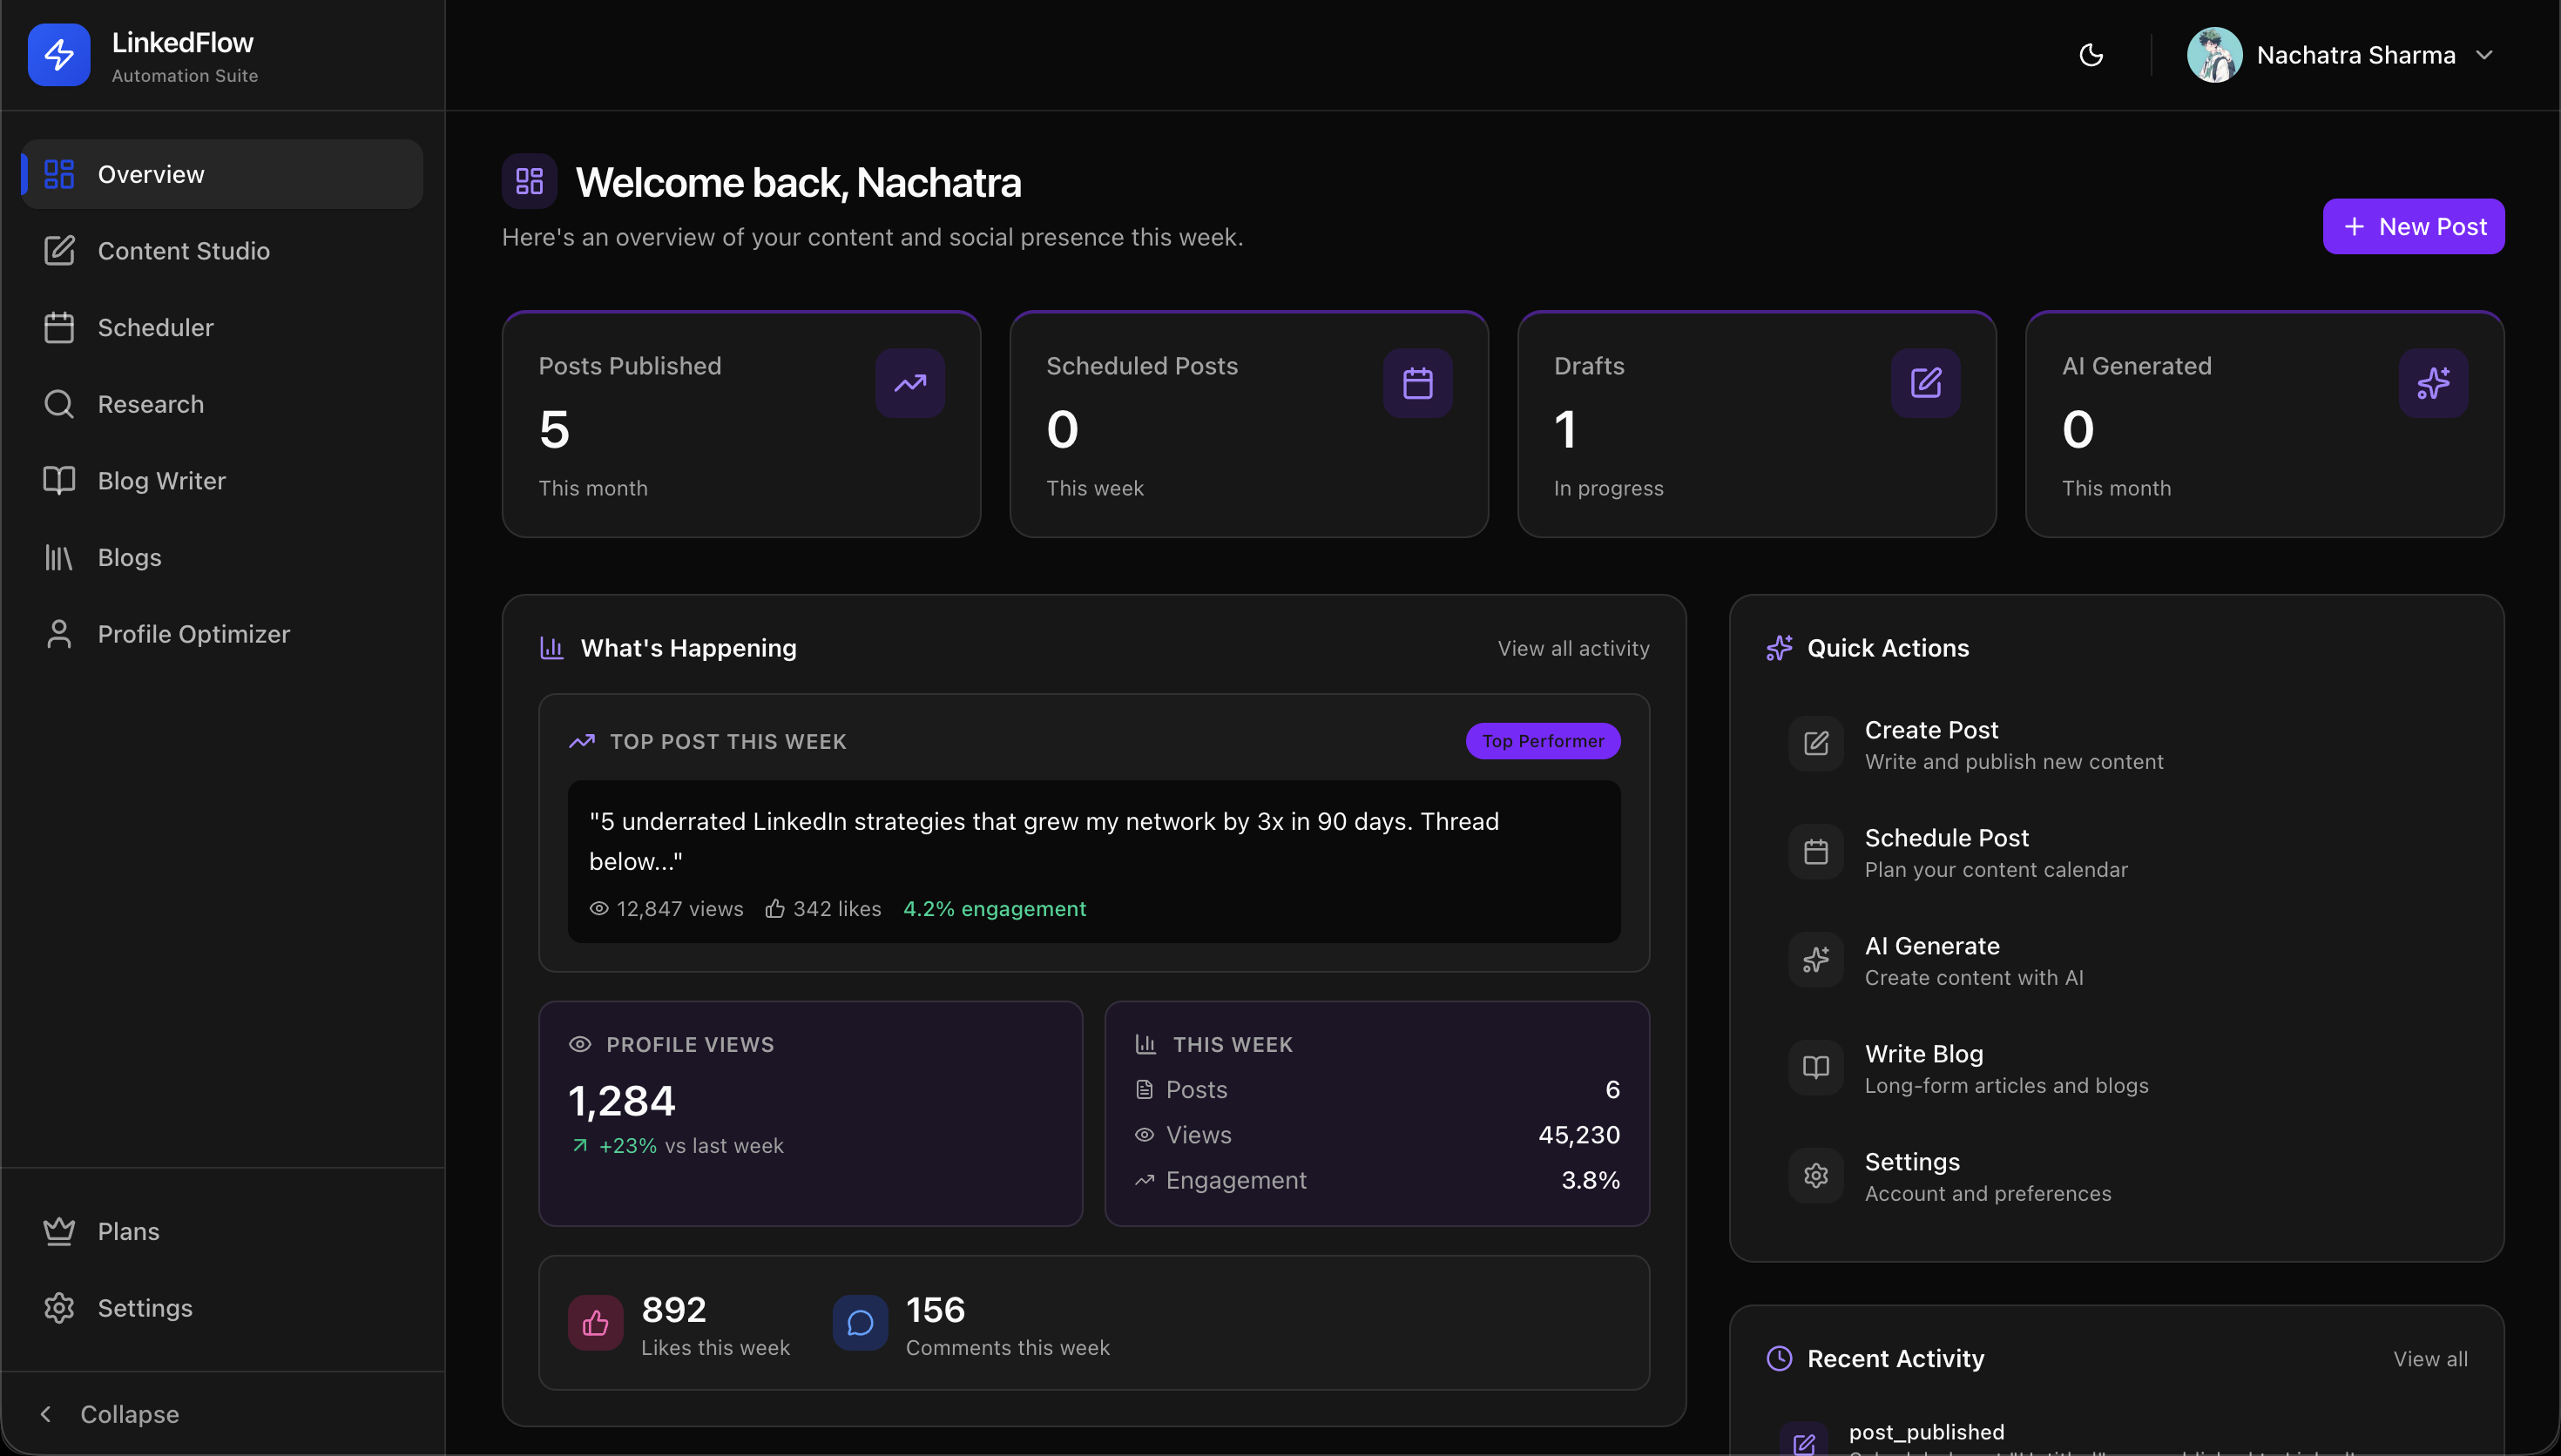
Task: Click the Write Blog book icon
Action: (1815, 1068)
